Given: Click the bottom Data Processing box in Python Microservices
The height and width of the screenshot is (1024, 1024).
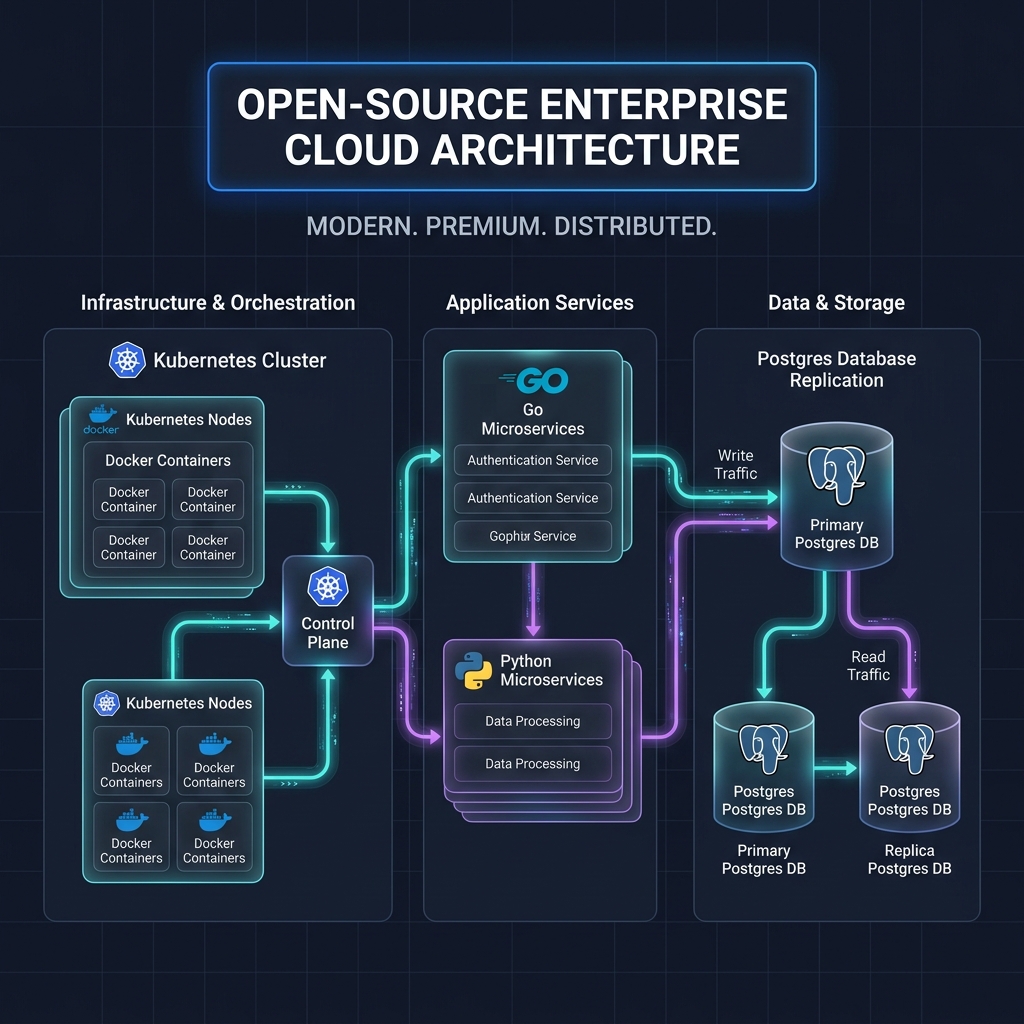Looking at the screenshot, I should pos(533,764).
